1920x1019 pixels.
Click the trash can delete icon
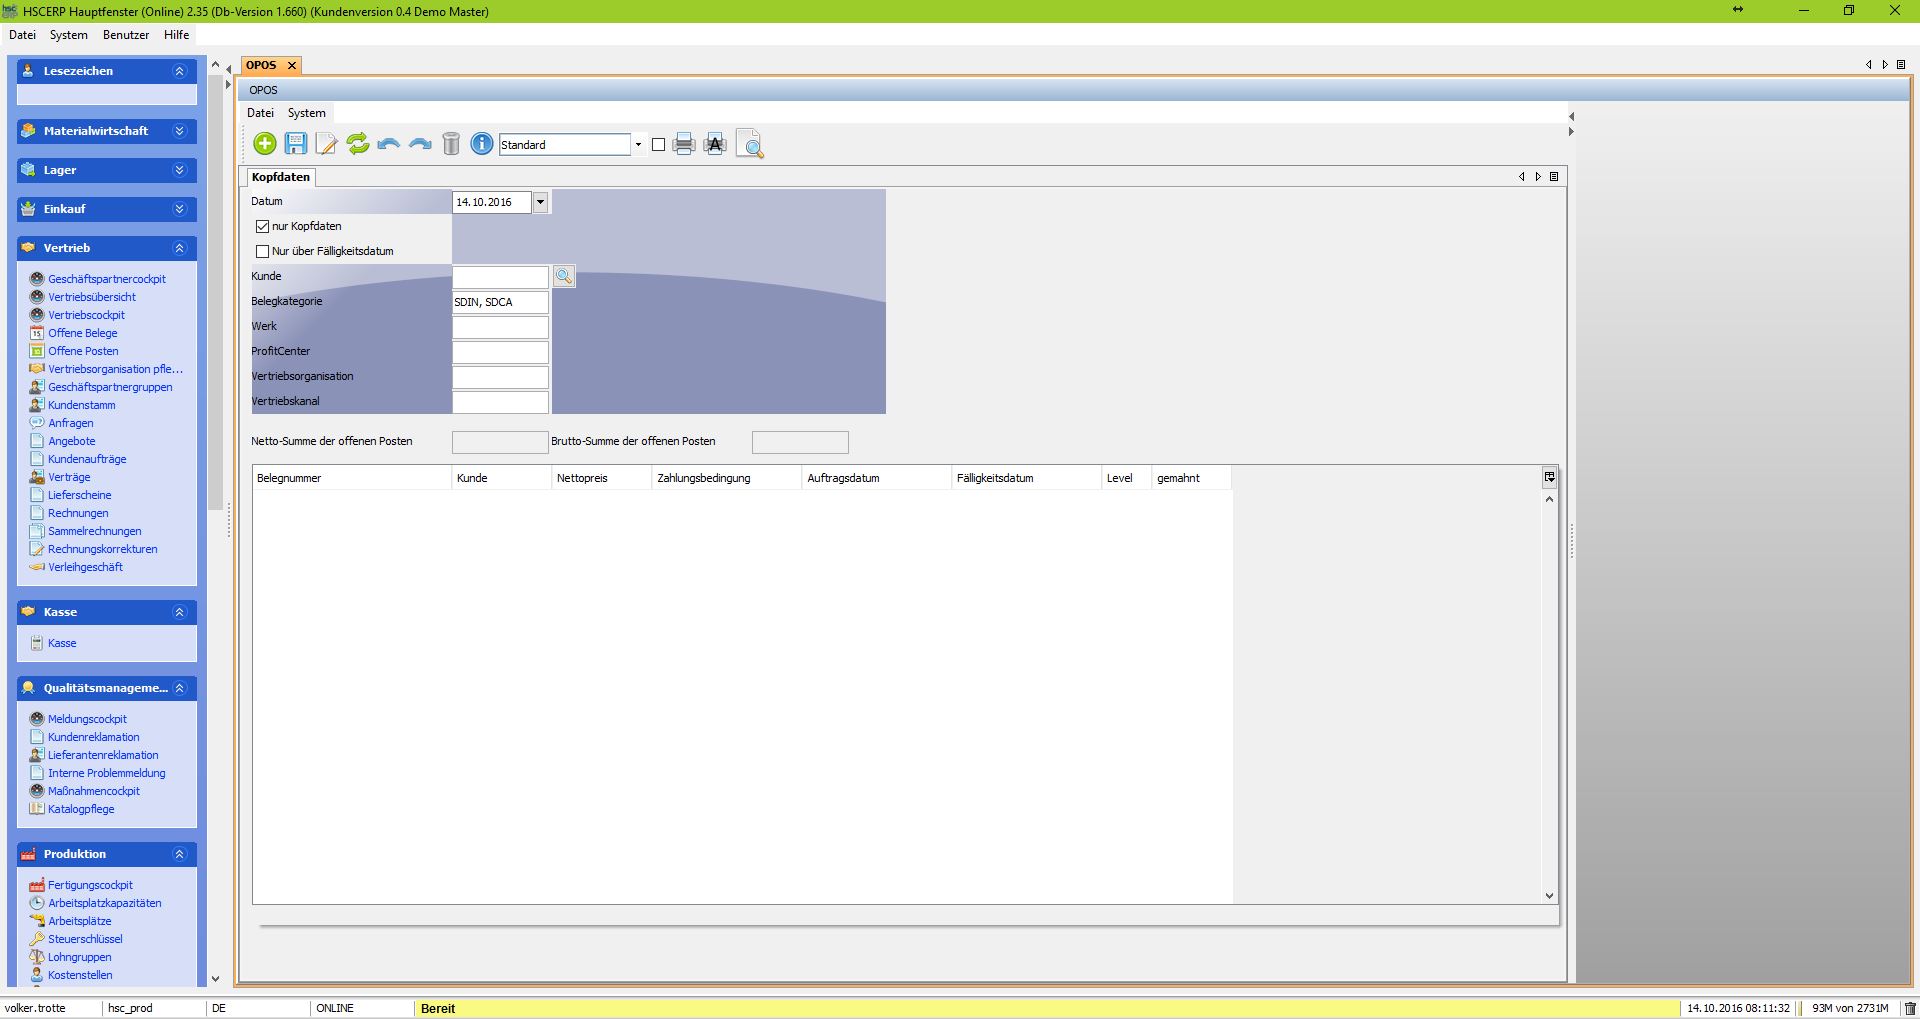click(x=451, y=144)
